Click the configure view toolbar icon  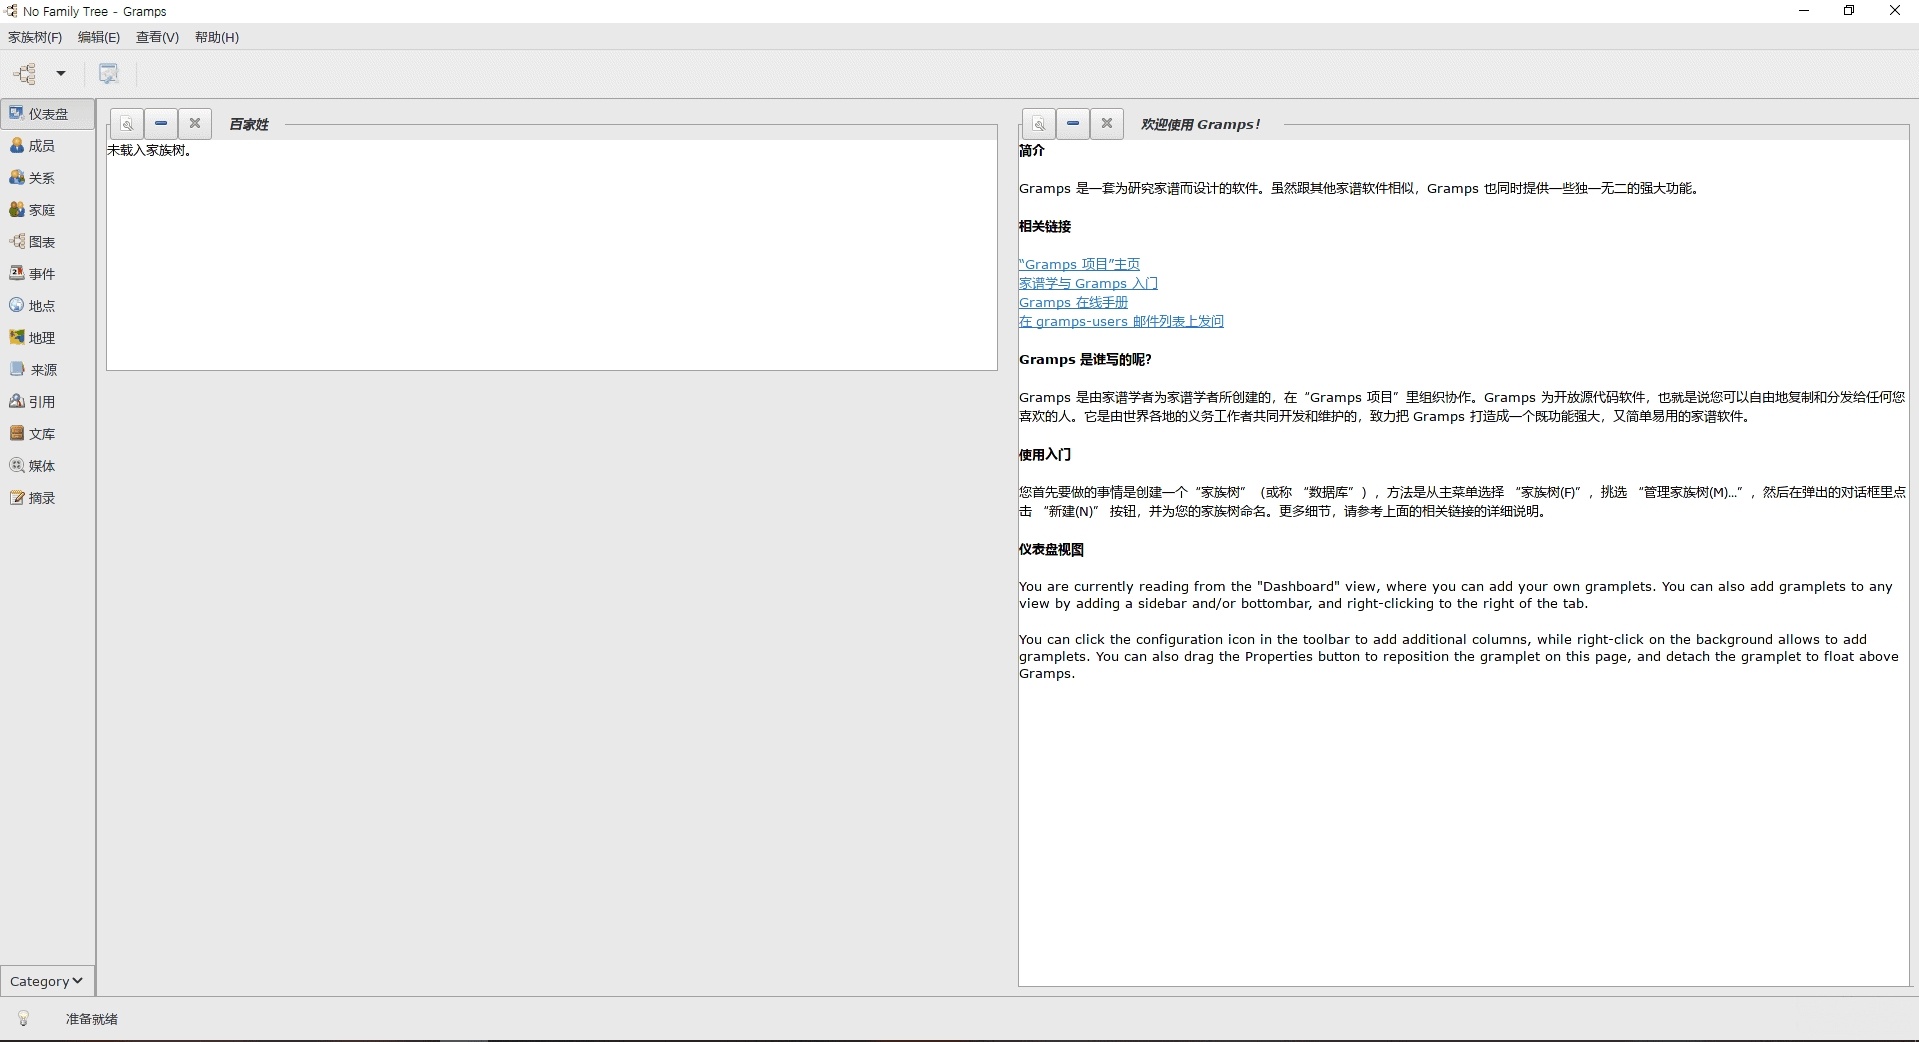[x=109, y=73]
